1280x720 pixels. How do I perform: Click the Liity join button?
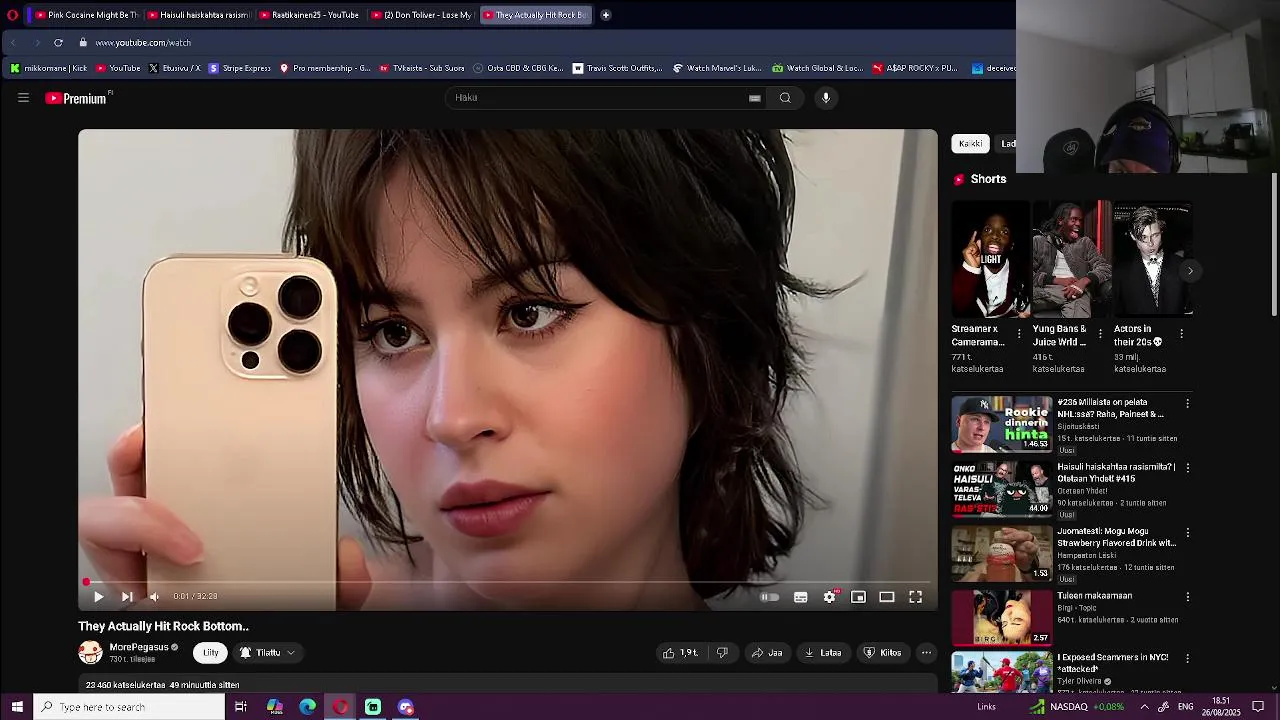point(210,653)
